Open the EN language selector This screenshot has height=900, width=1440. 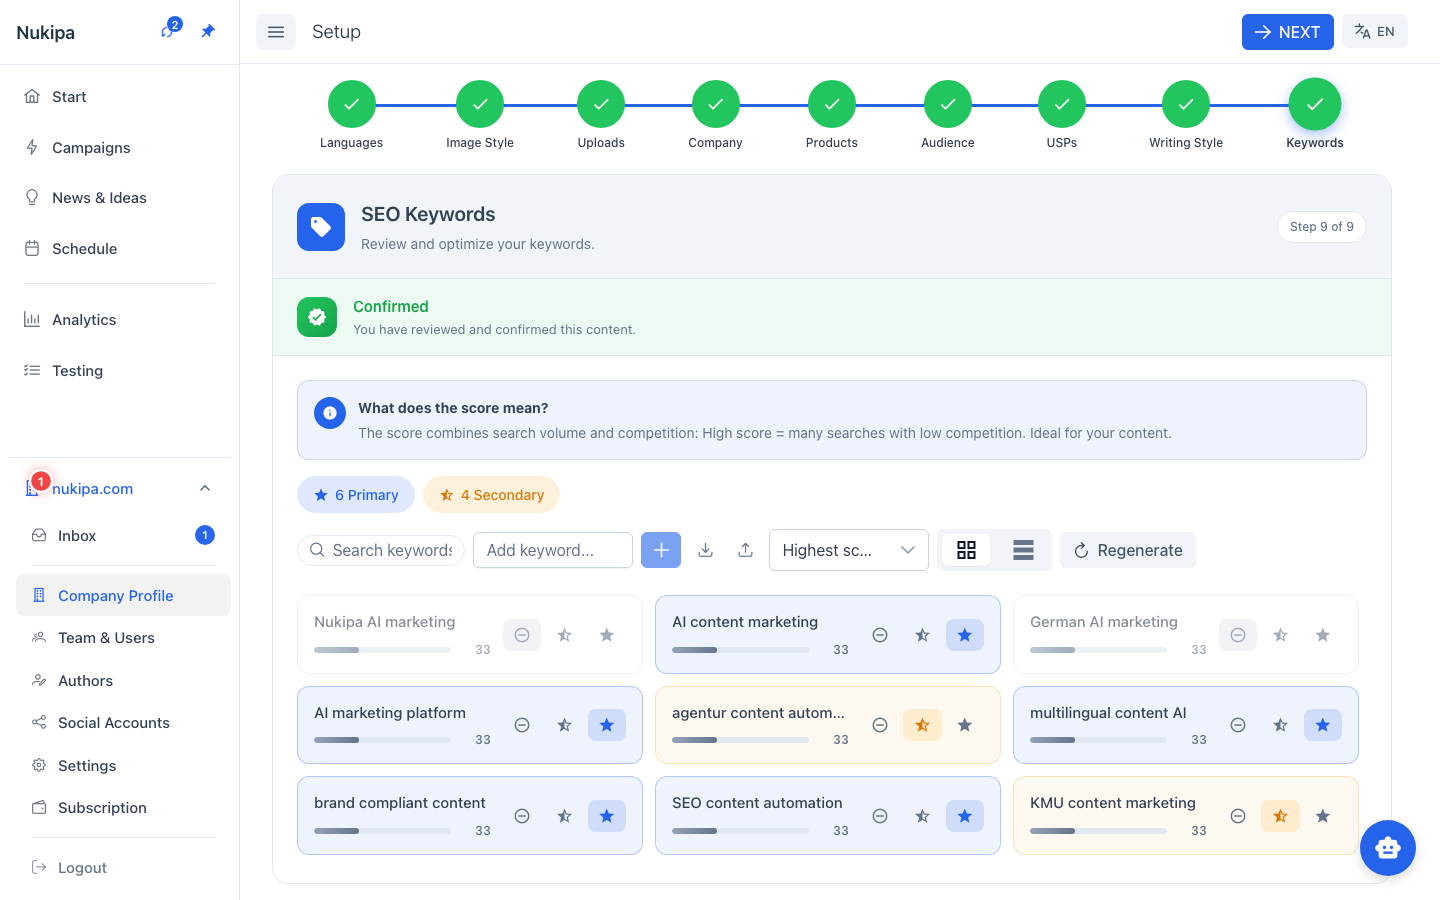(1374, 32)
